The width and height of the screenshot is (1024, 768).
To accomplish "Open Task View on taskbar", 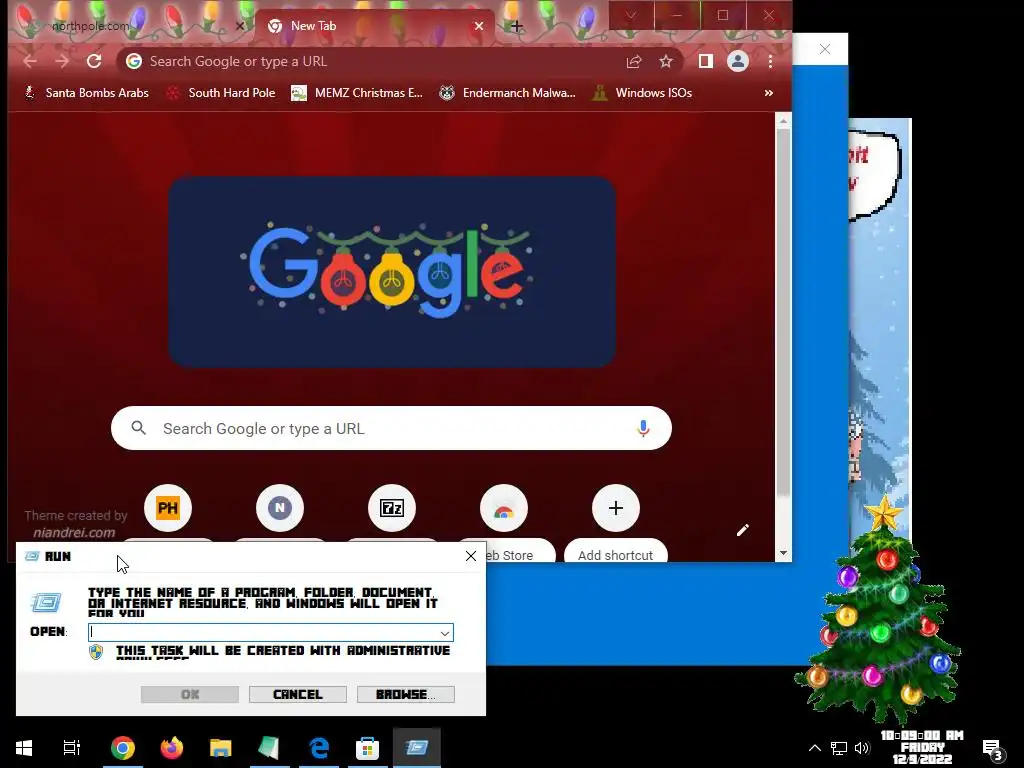I will [72, 748].
